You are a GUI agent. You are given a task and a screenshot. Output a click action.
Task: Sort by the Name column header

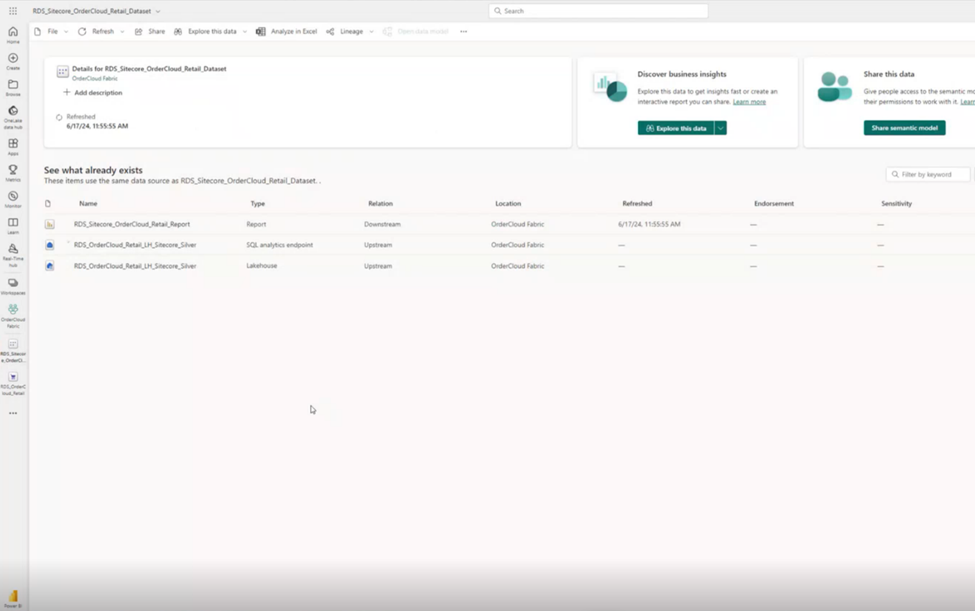pyautogui.click(x=88, y=204)
